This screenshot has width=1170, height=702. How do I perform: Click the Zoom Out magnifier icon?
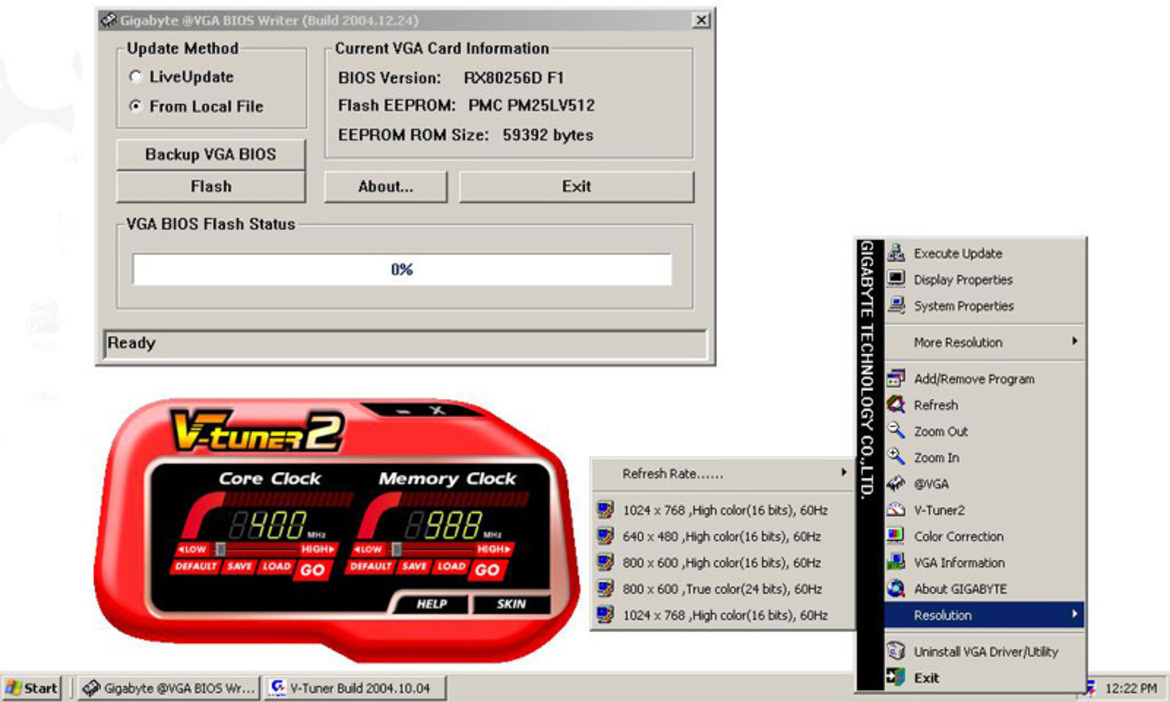click(895, 430)
